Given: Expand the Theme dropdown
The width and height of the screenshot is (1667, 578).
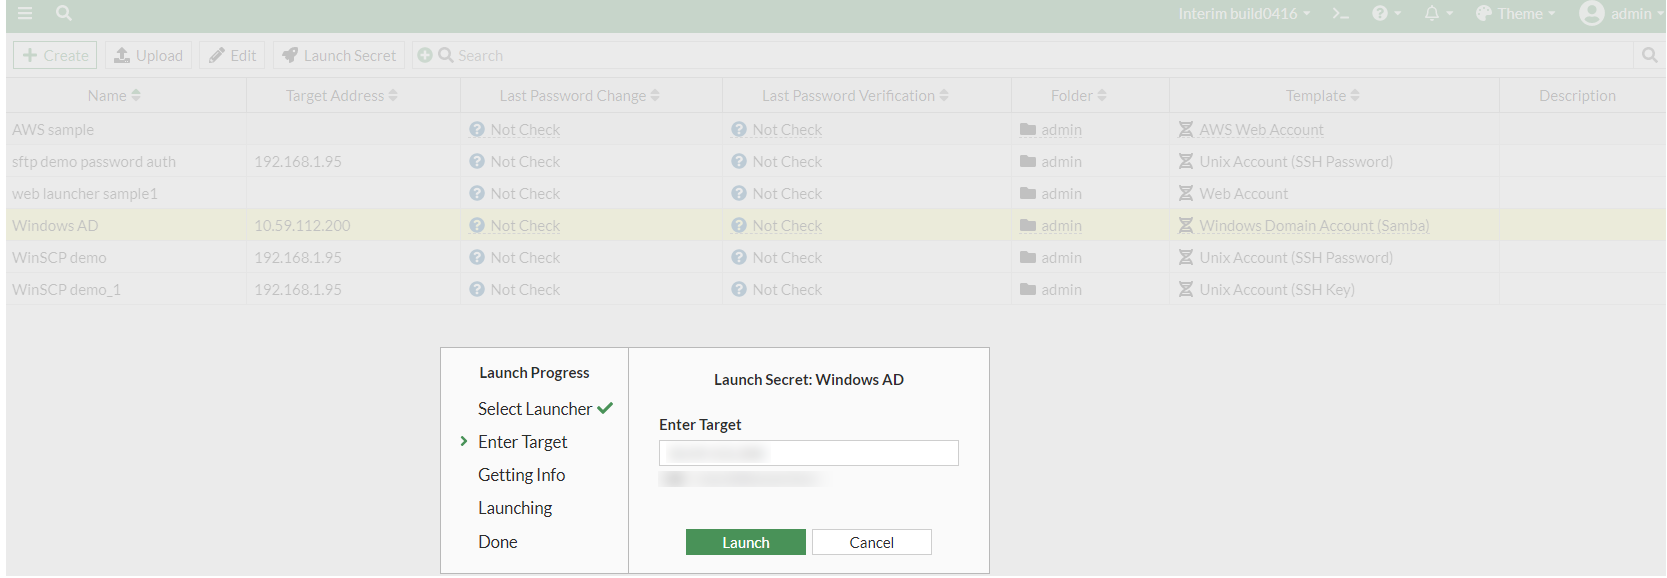Looking at the screenshot, I should (1515, 14).
